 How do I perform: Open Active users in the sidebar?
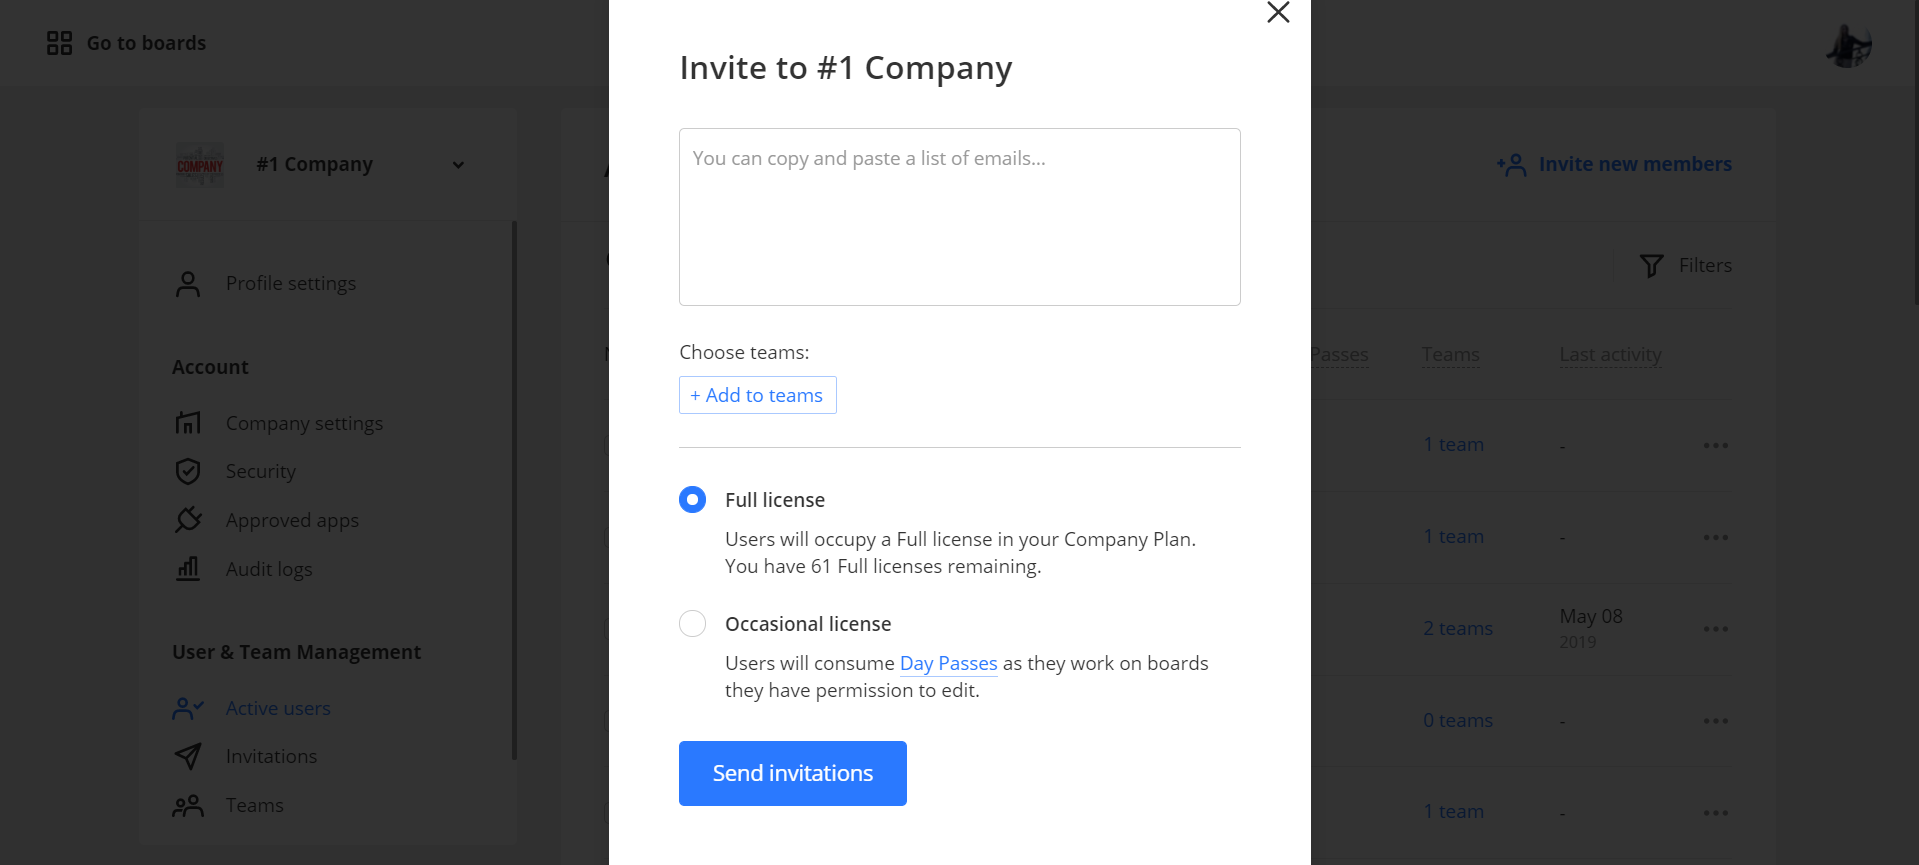[277, 708]
